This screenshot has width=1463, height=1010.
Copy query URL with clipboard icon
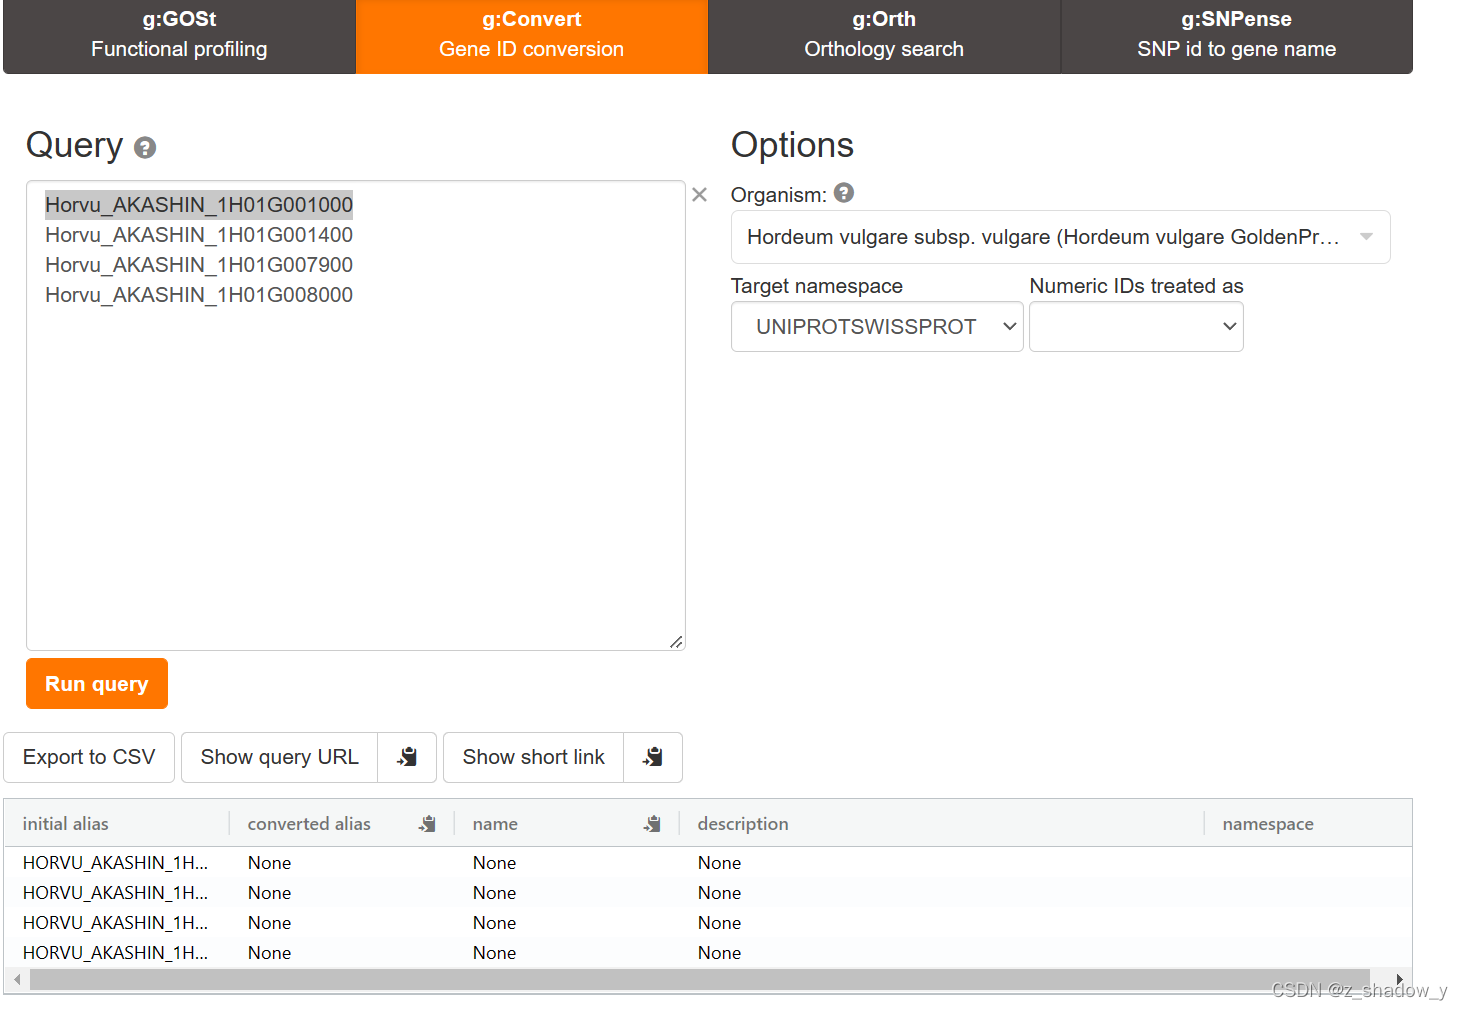(x=407, y=757)
